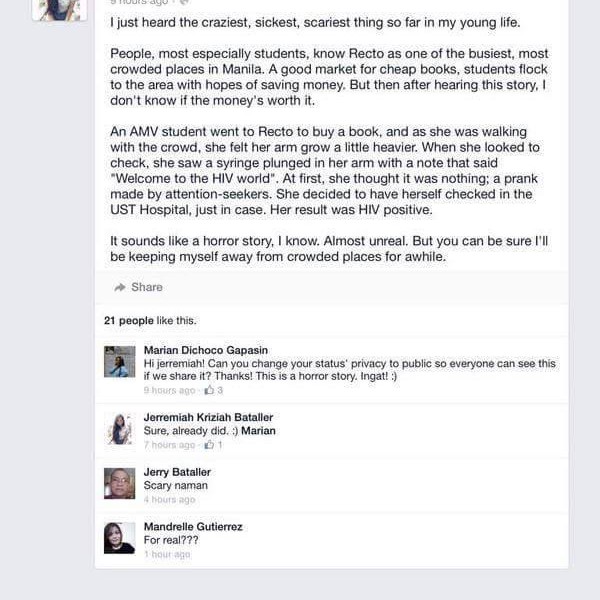The height and width of the screenshot is (600, 600).
Task: Click the '9 hours ago' timestamp on Marian's comment
Action: (x=170, y=390)
